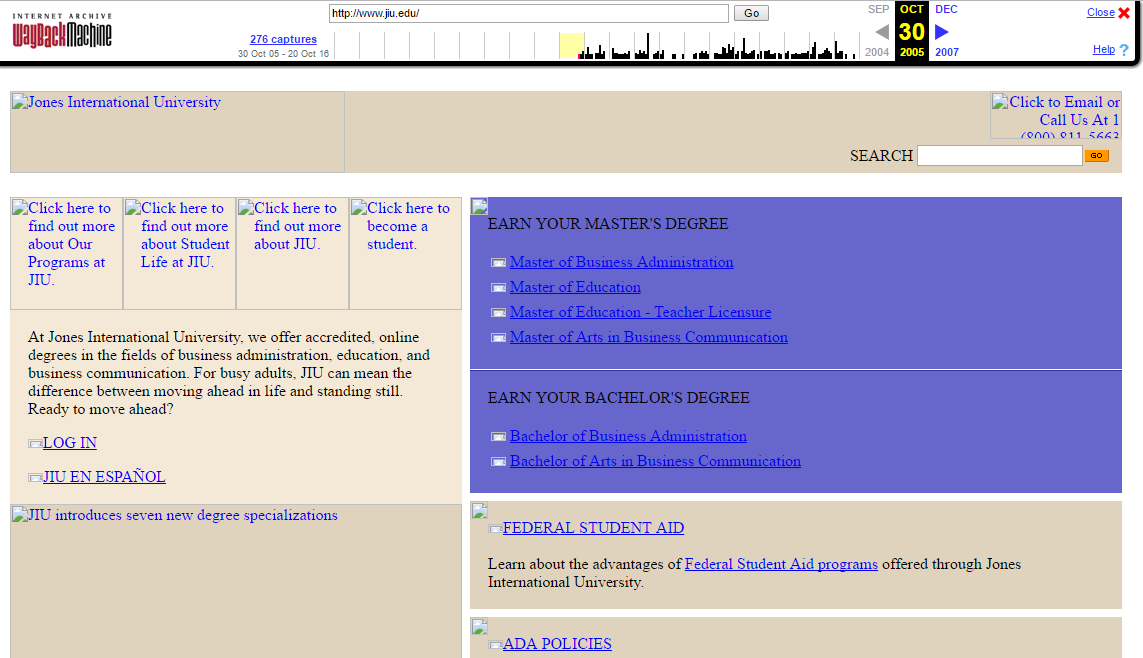Click broken image icon above Federal Student Aid
Viewport: 1143px width, 658px height.
[x=480, y=510]
